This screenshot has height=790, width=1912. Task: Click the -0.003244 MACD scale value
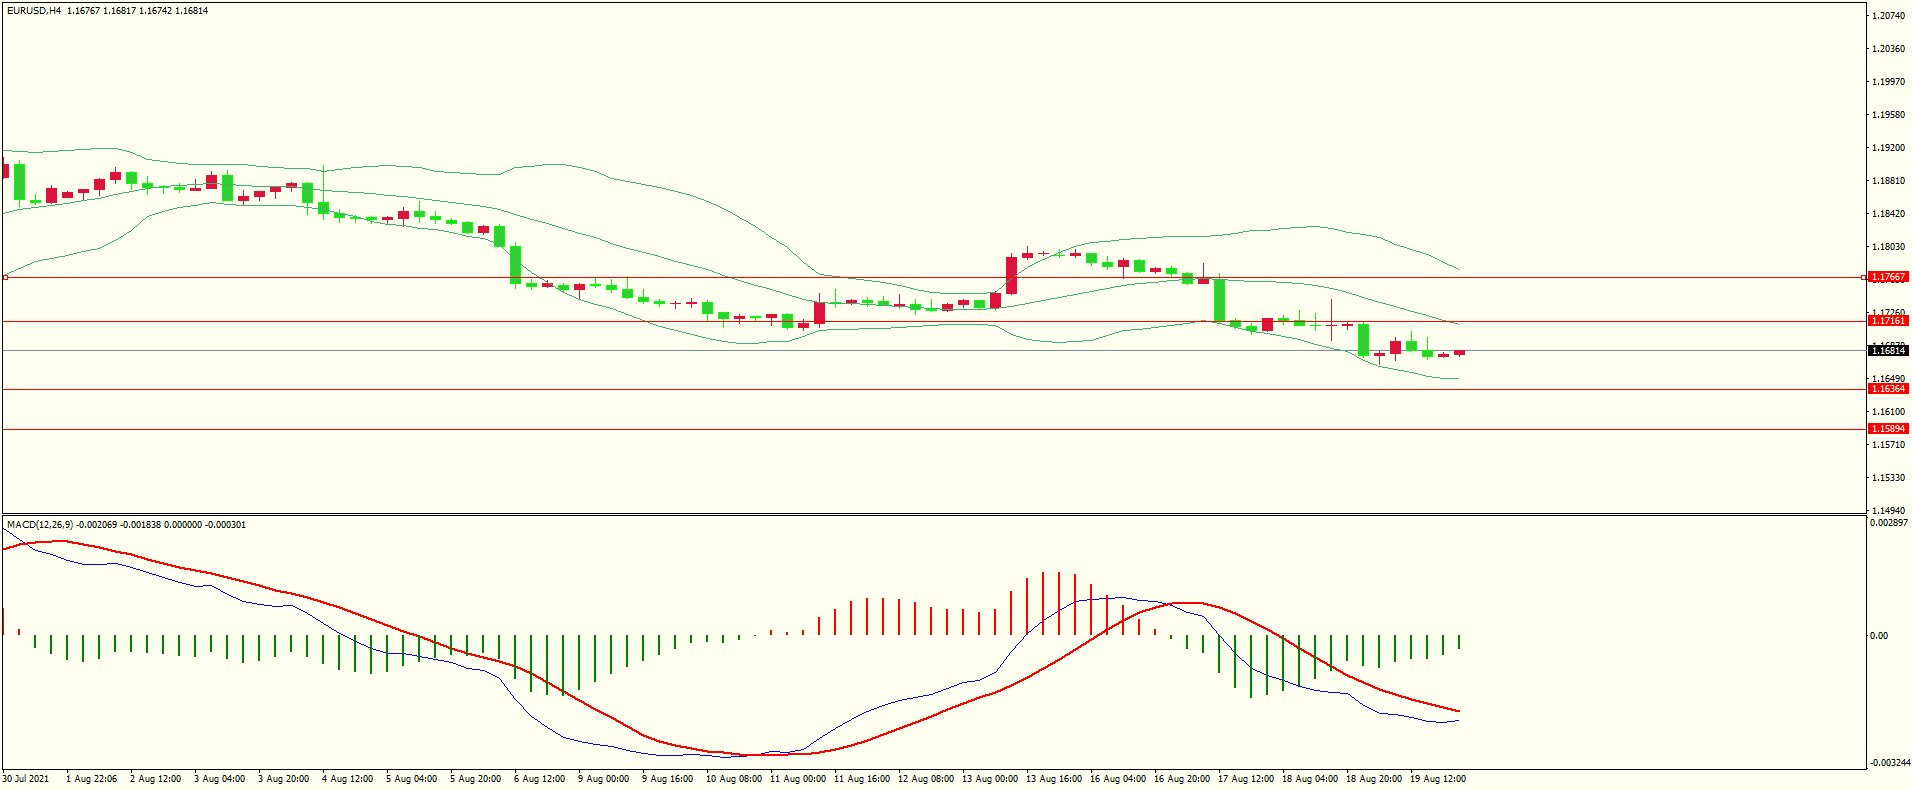coord(1889,763)
